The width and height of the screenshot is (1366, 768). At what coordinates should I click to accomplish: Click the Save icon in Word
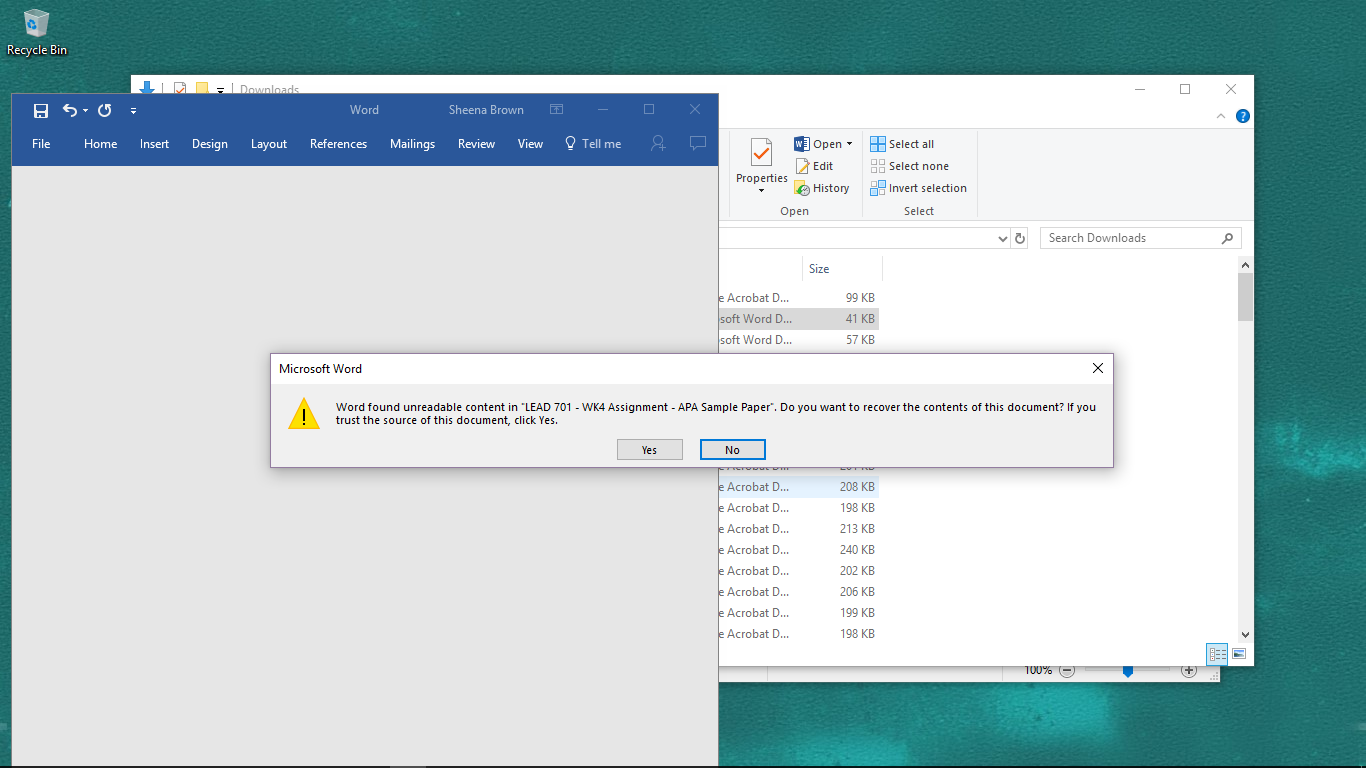click(41, 111)
